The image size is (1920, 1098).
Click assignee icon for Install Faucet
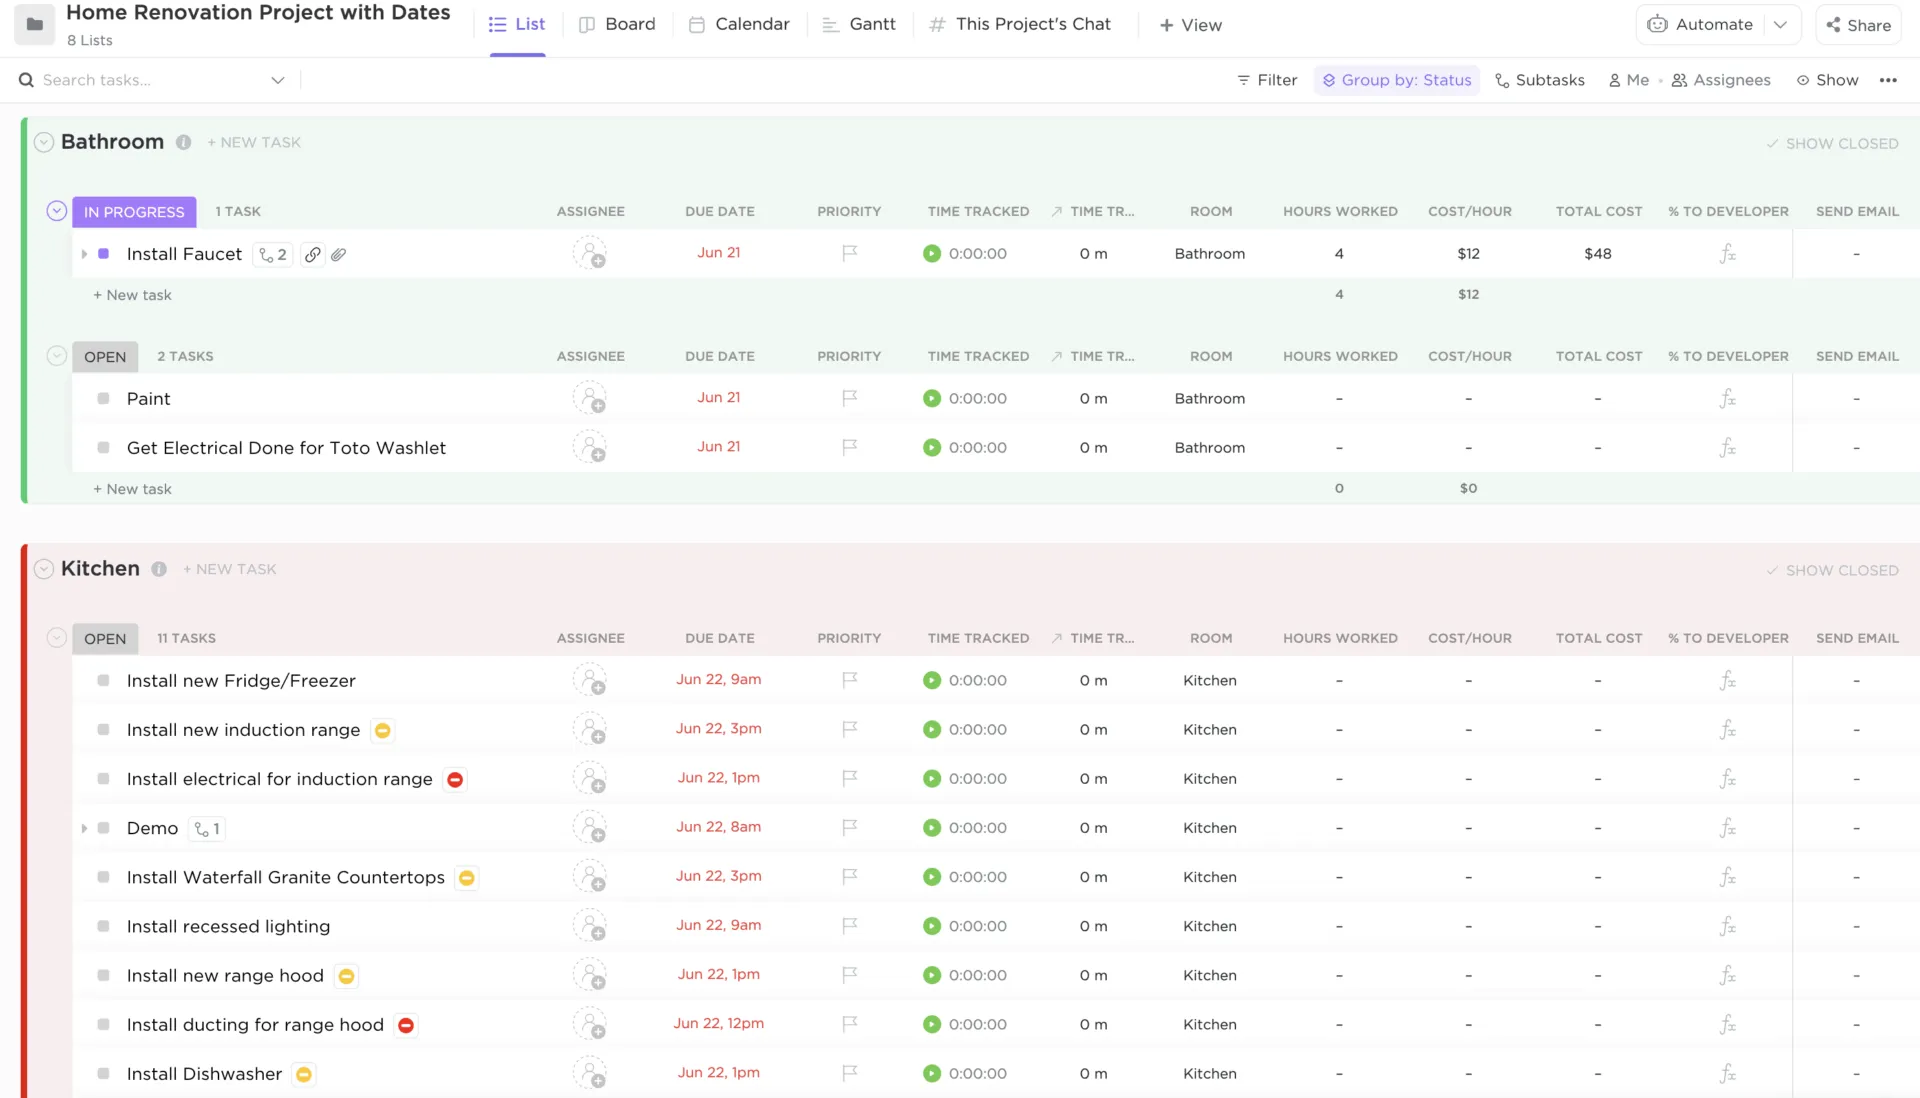click(590, 254)
